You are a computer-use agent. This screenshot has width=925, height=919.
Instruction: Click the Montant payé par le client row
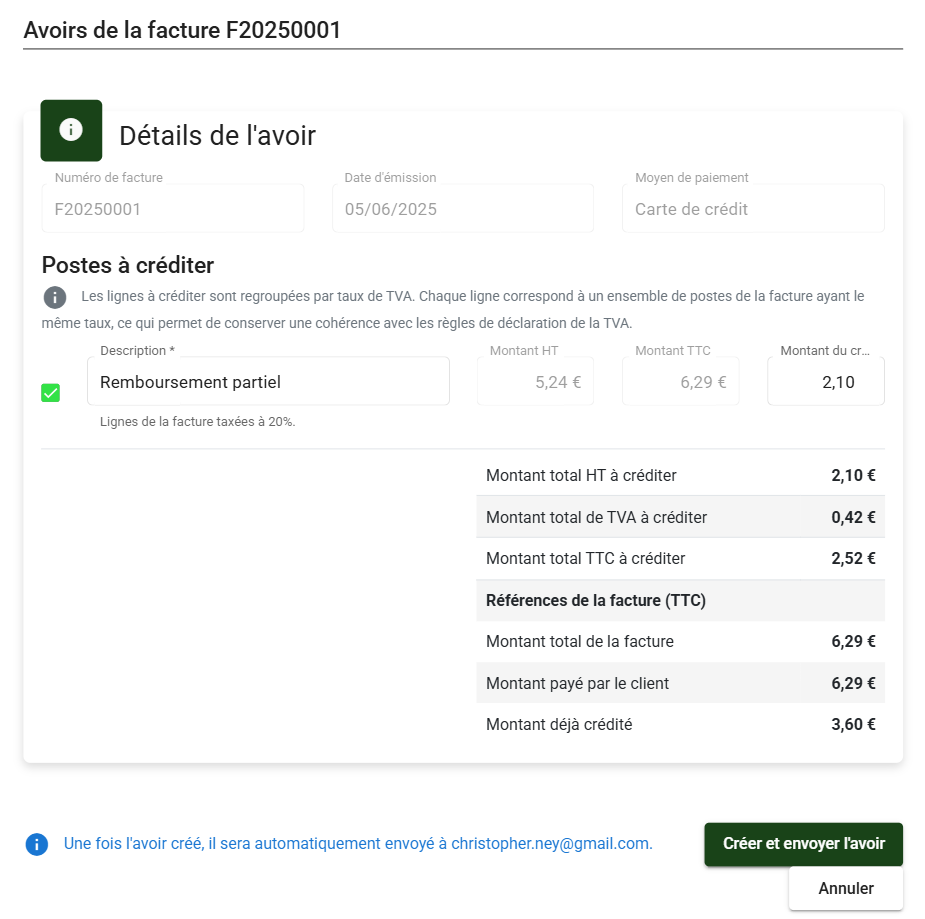pyautogui.click(x=680, y=683)
